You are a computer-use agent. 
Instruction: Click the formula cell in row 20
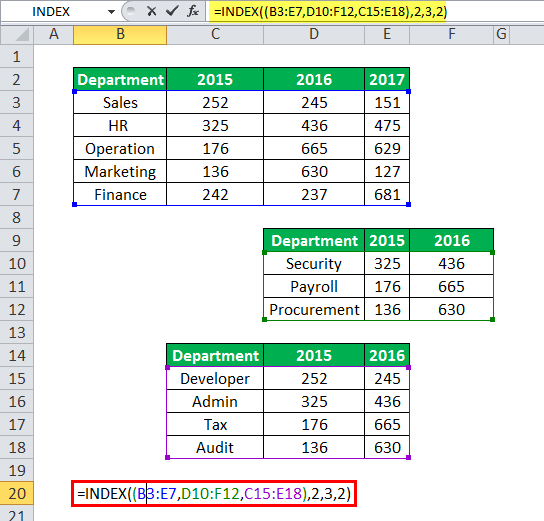(214, 494)
